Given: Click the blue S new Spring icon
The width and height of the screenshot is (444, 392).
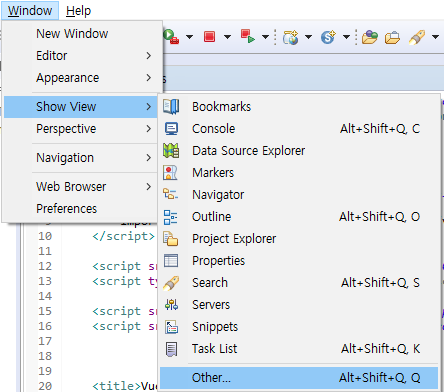Looking at the screenshot, I should (x=328, y=37).
